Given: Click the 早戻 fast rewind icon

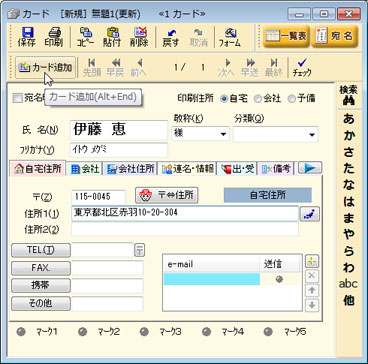Looking at the screenshot, I should click(115, 68).
